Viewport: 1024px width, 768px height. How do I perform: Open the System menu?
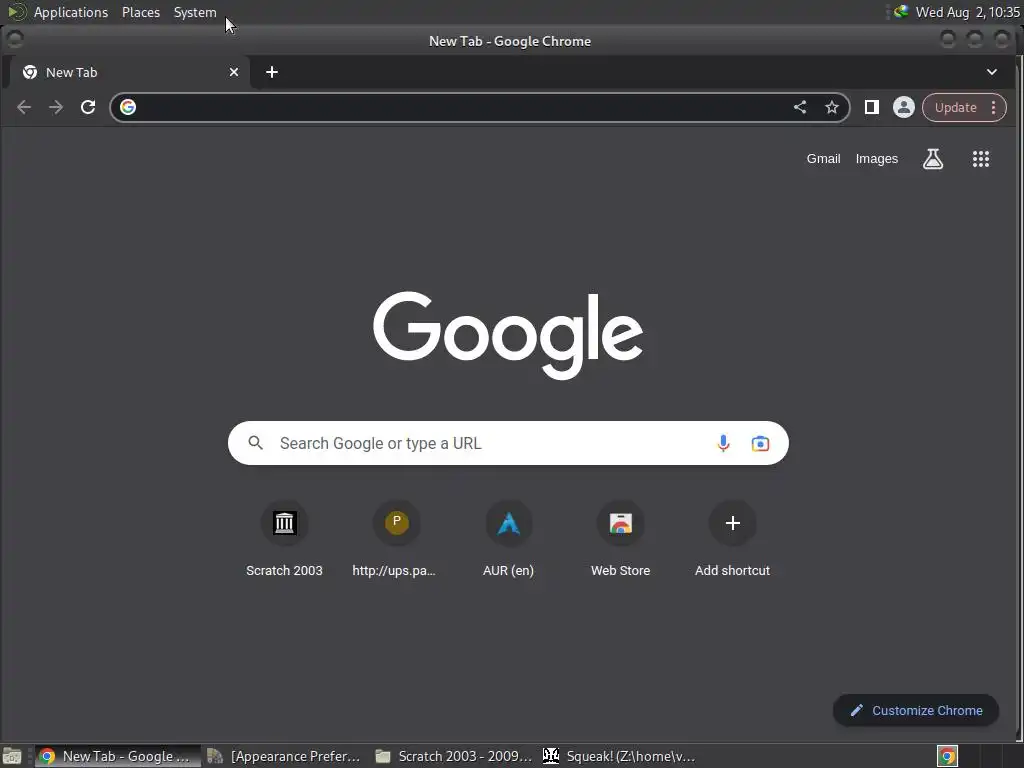click(x=195, y=12)
